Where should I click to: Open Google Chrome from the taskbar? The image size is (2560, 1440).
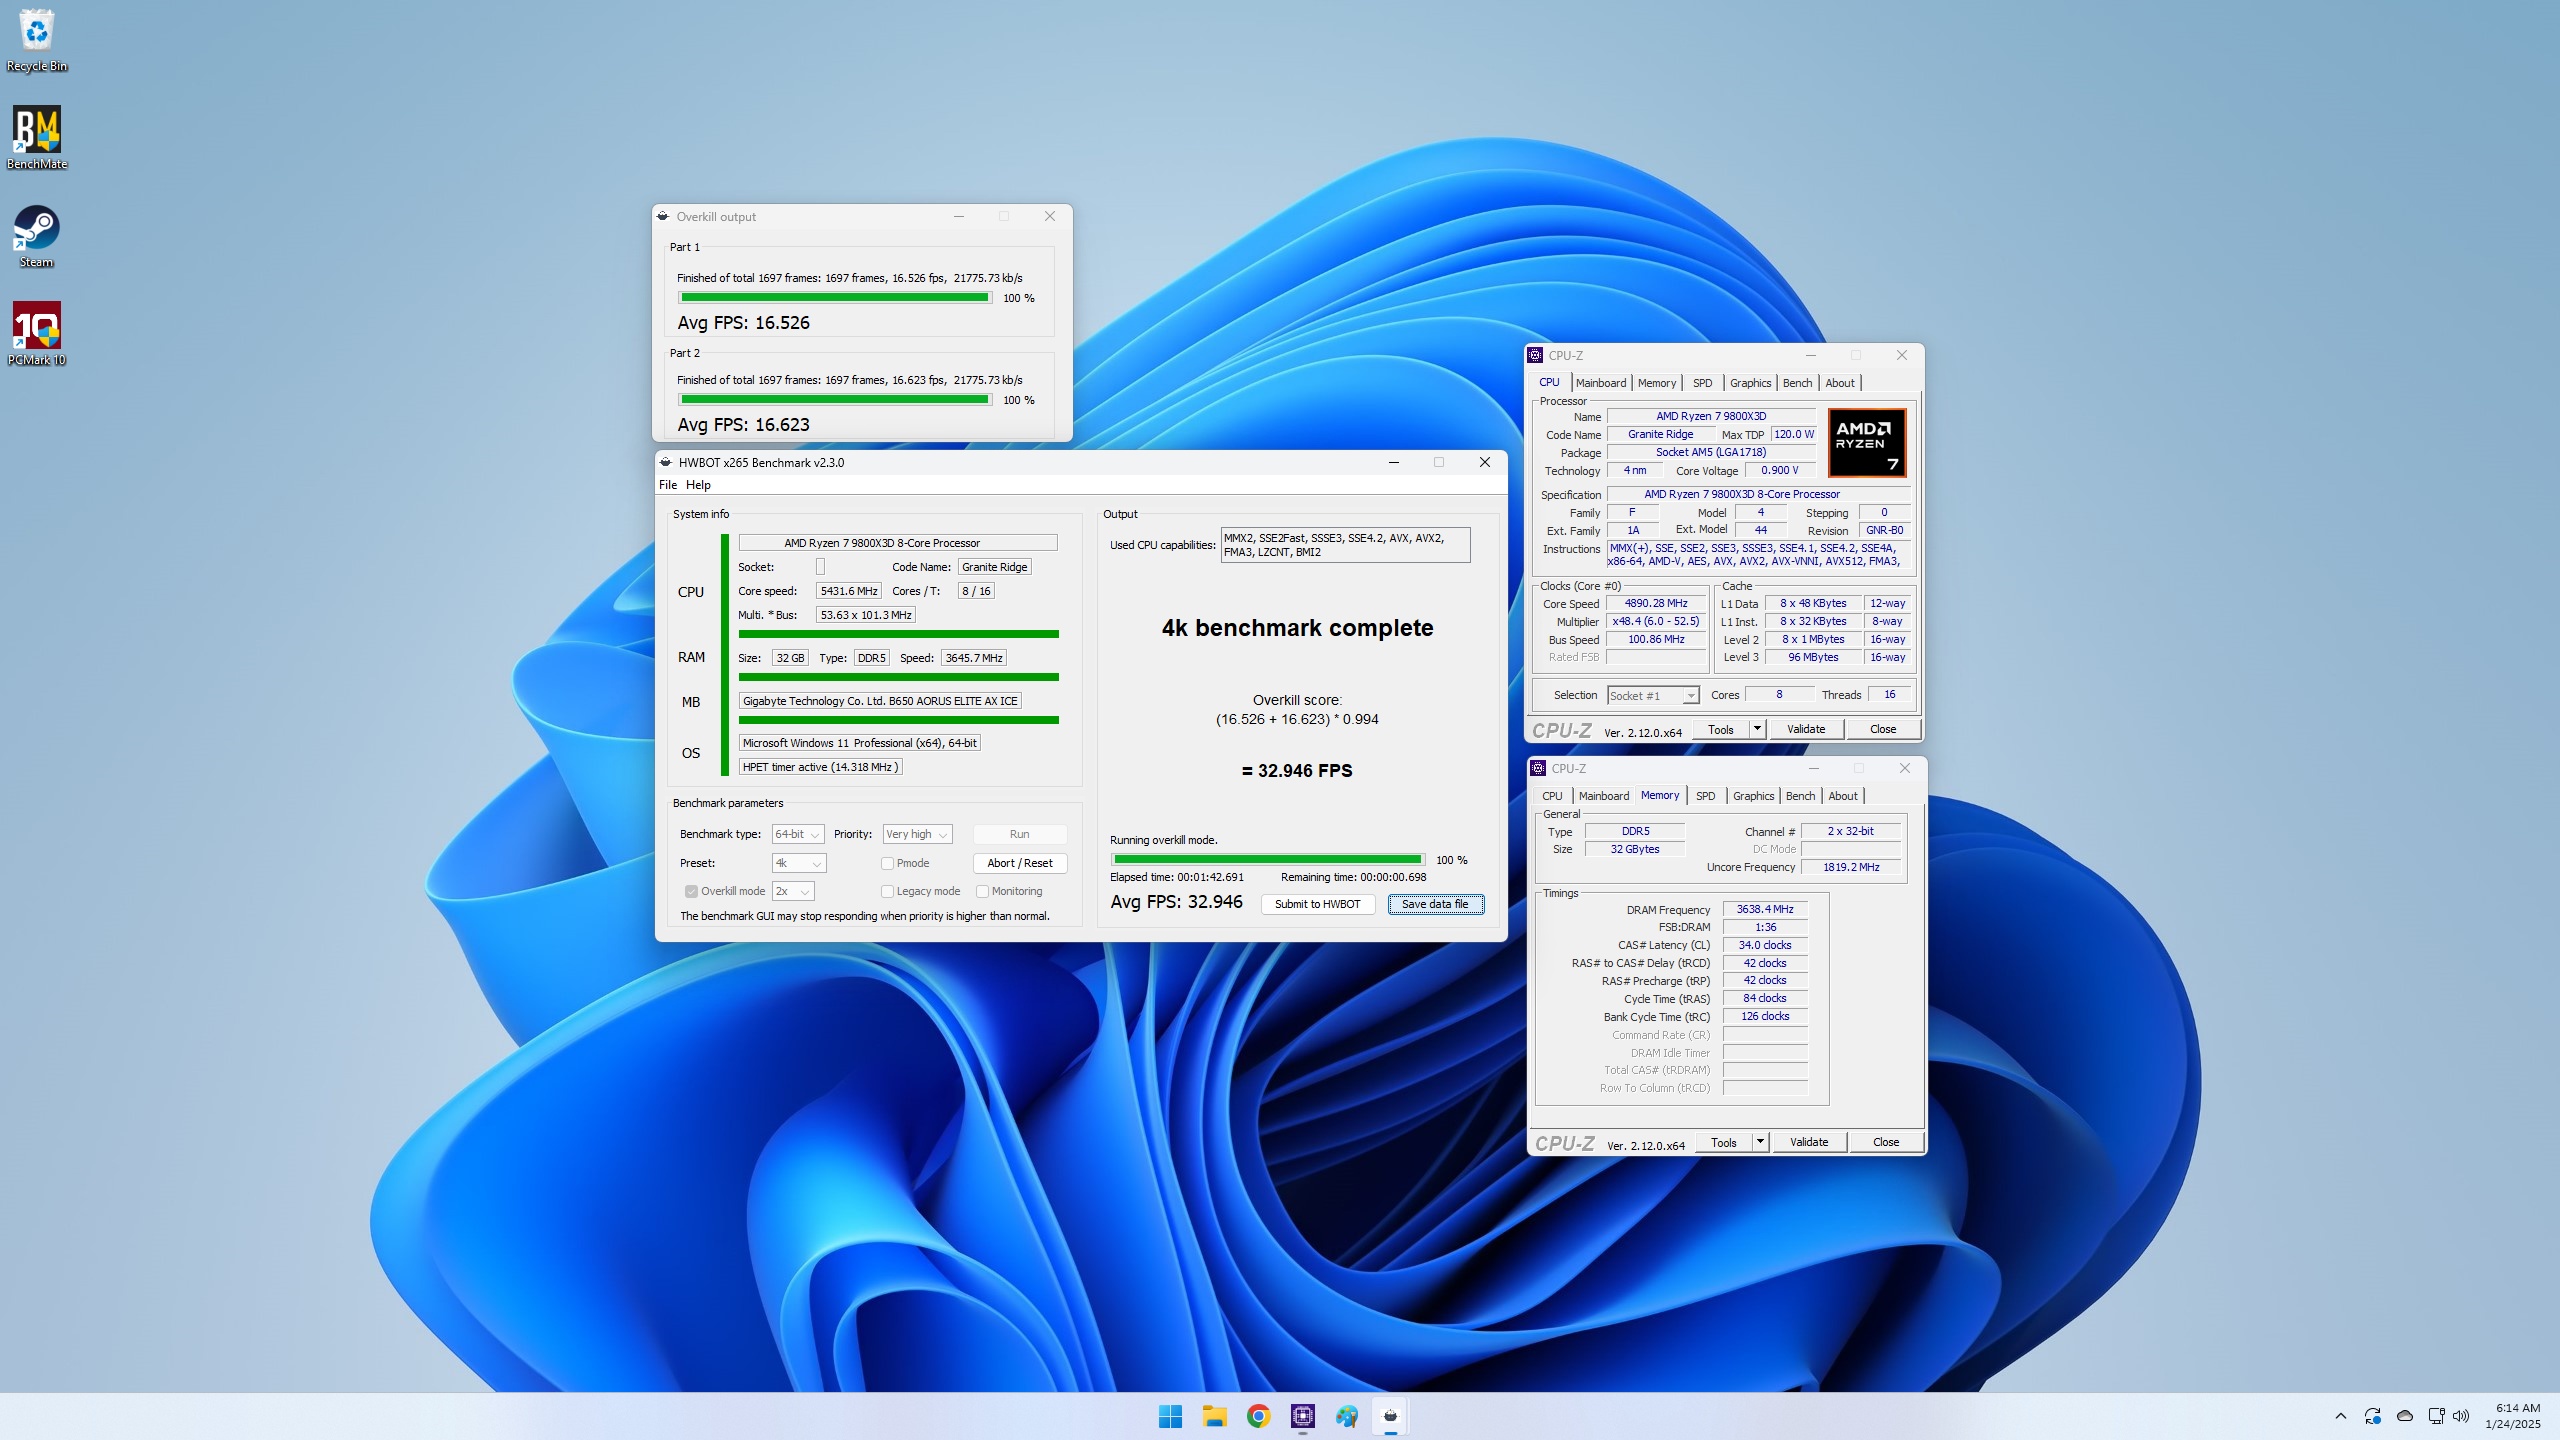[1258, 1416]
